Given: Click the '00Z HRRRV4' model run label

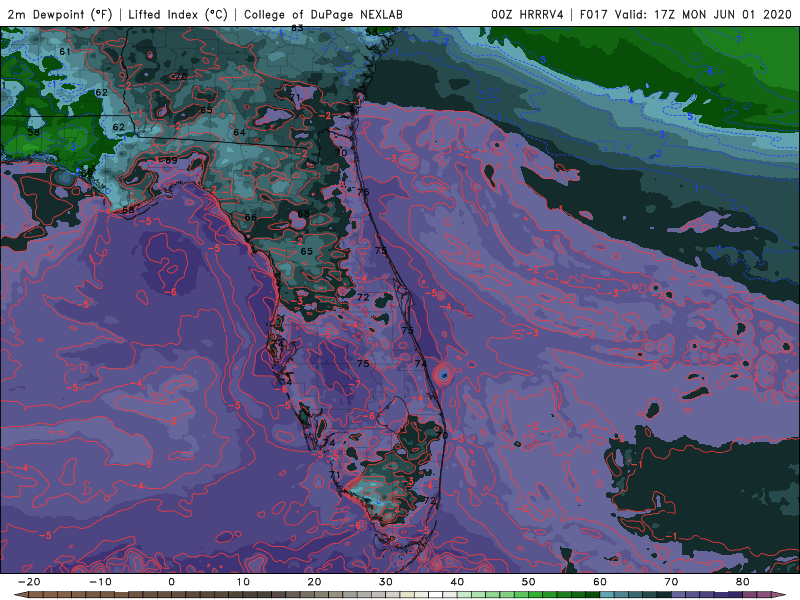Looking at the screenshot, I should point(527,14).
